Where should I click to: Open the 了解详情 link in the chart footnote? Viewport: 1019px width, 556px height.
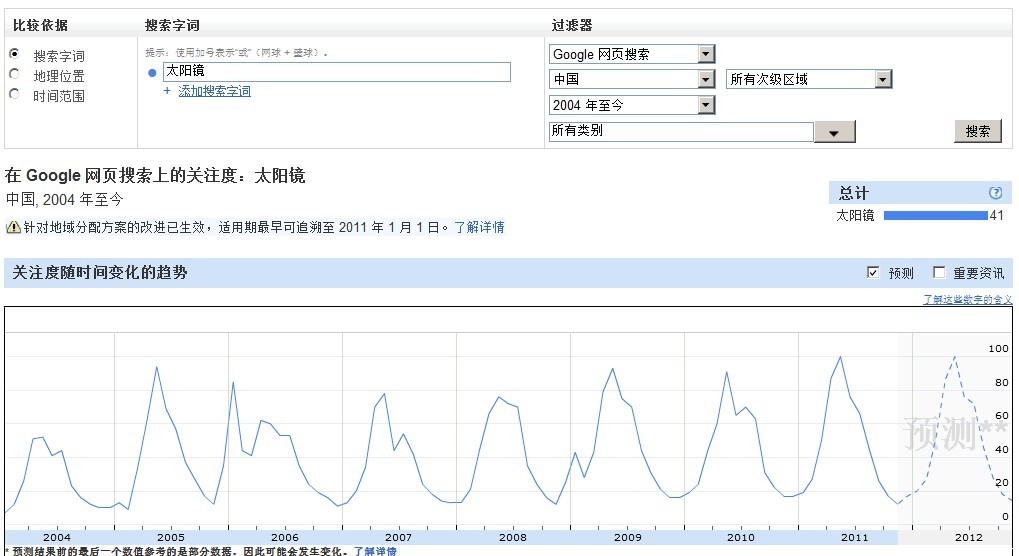(x=375, y=551)
